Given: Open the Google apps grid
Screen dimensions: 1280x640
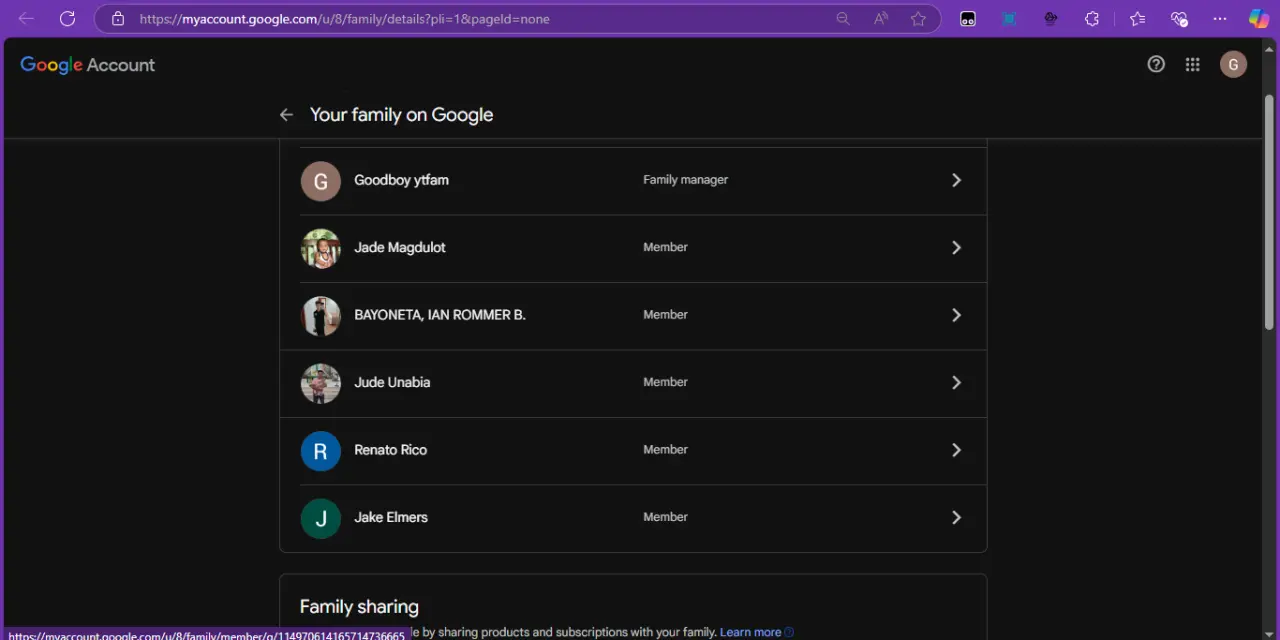Looking at the screenshot, I should (x=1192, y=65).
